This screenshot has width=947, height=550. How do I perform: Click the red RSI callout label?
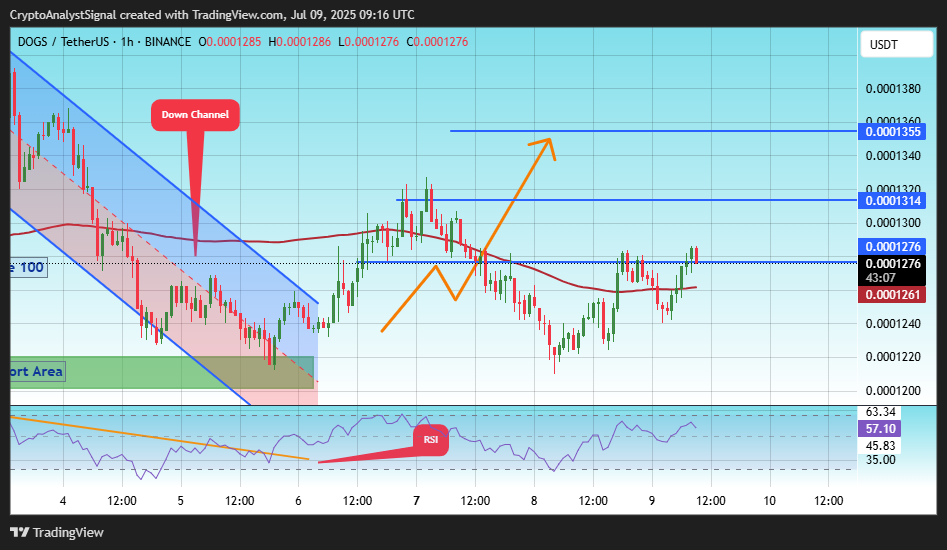pyautogui.click(x=431, y=440)
